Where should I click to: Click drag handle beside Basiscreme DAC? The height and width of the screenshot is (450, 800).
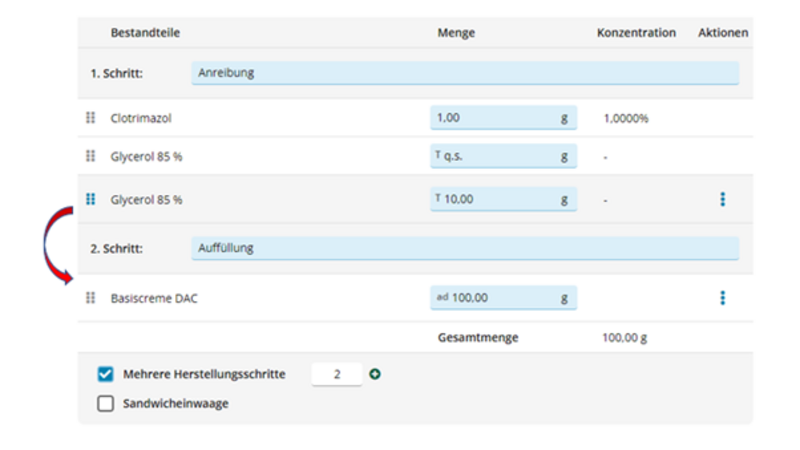90,297
